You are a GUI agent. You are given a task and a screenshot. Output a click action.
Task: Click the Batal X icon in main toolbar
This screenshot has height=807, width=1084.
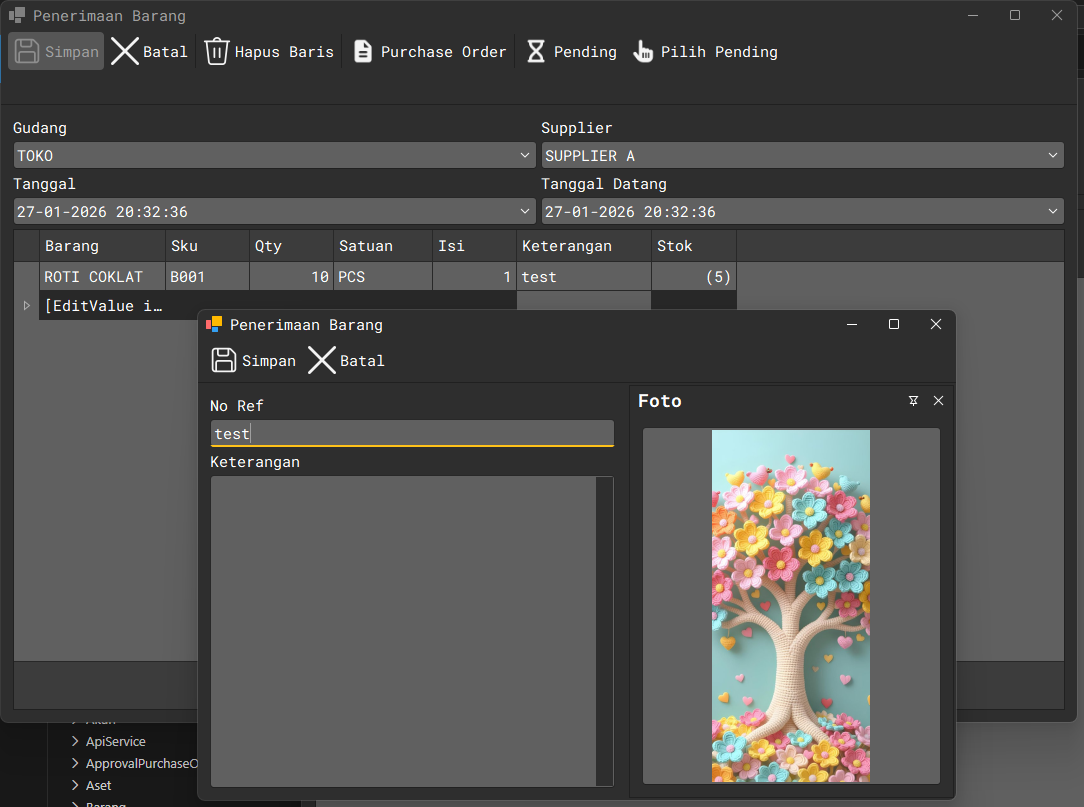pyautogui.click(x=125, y=52)
